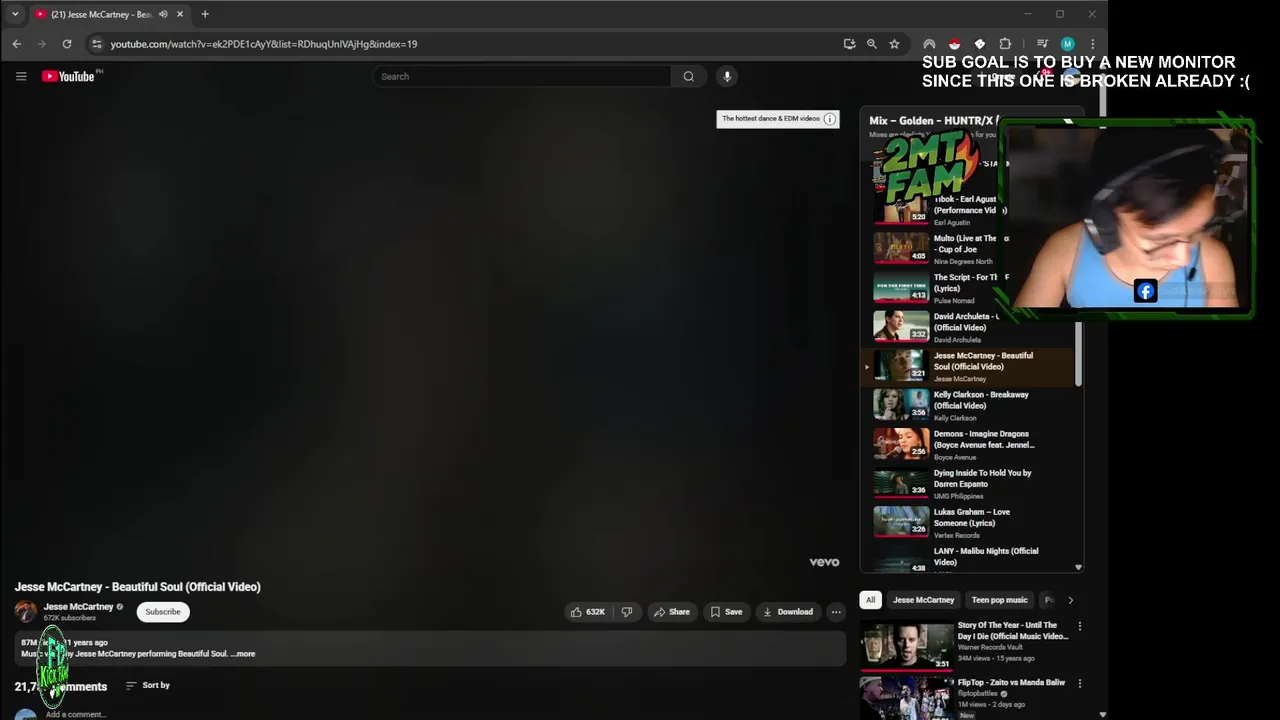View site information icon beside the URL

point(96,44)
